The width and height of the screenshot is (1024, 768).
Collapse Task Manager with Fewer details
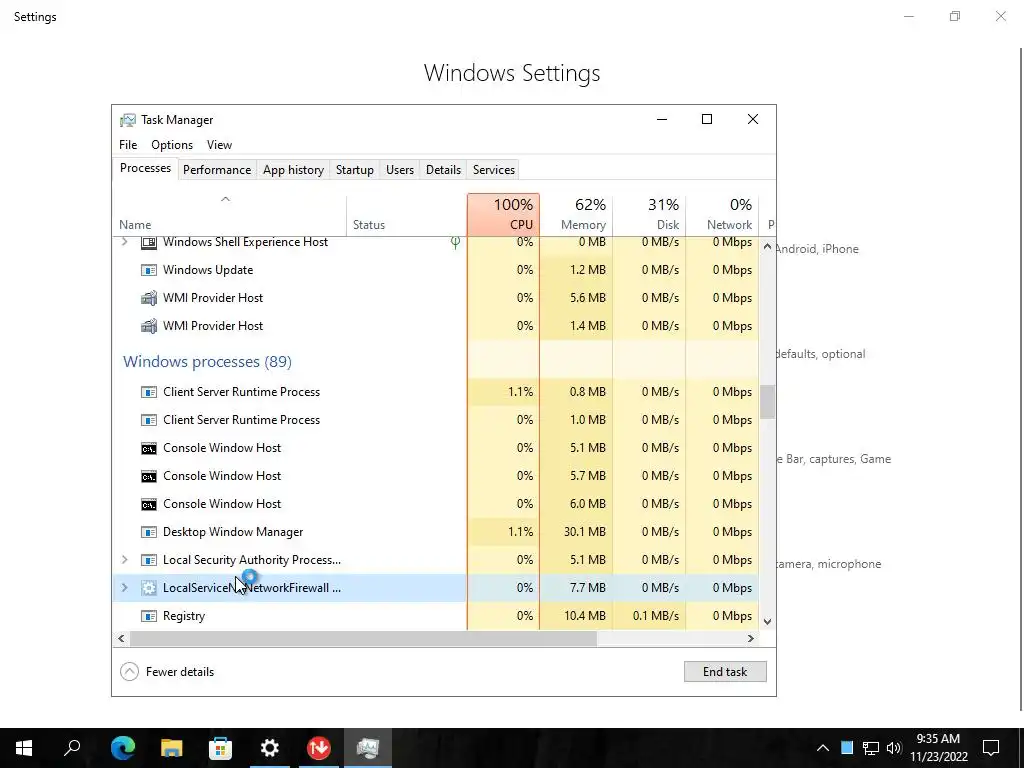[167, 672]
